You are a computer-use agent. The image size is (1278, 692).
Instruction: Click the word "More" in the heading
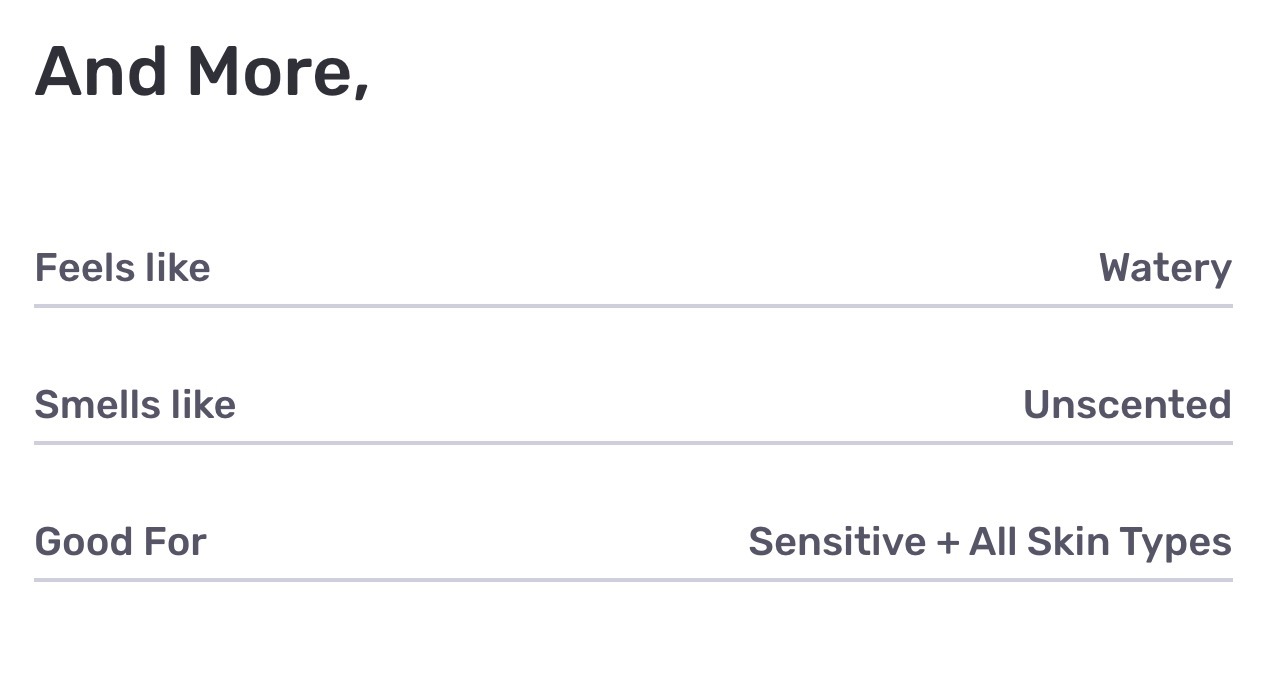click(268, 72)
